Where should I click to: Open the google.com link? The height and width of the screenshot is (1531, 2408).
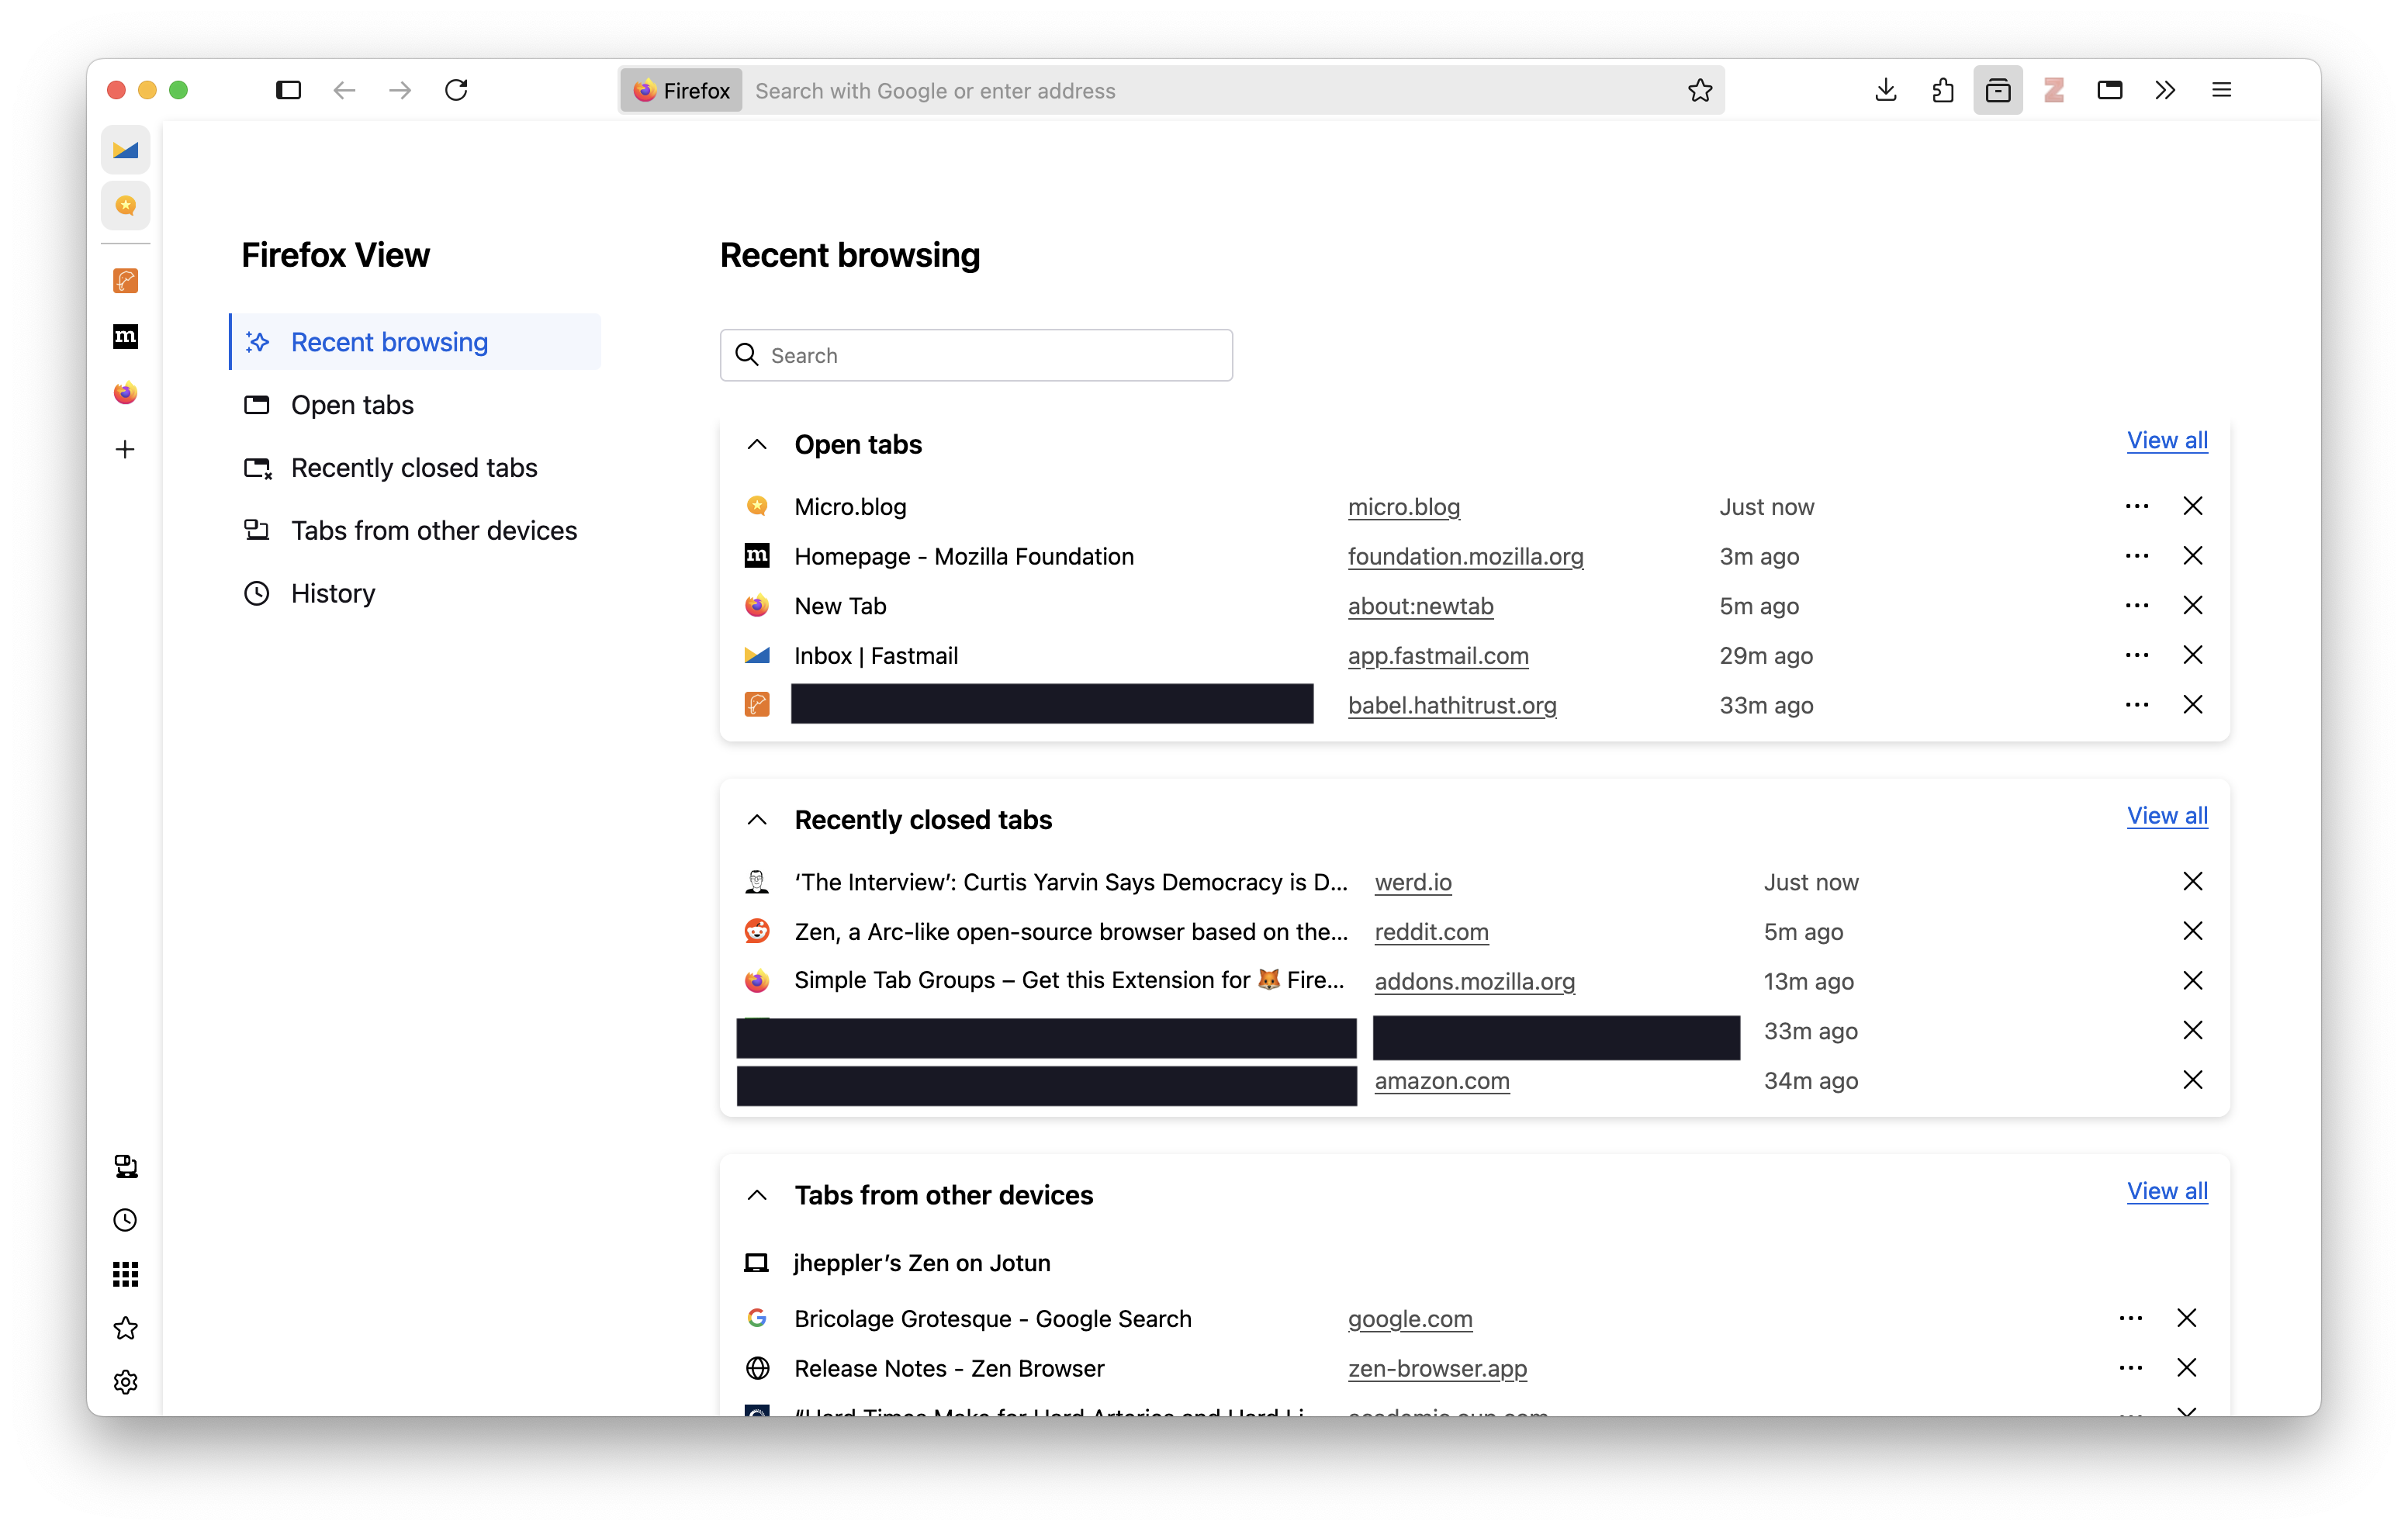[x=1410, y=1319]
